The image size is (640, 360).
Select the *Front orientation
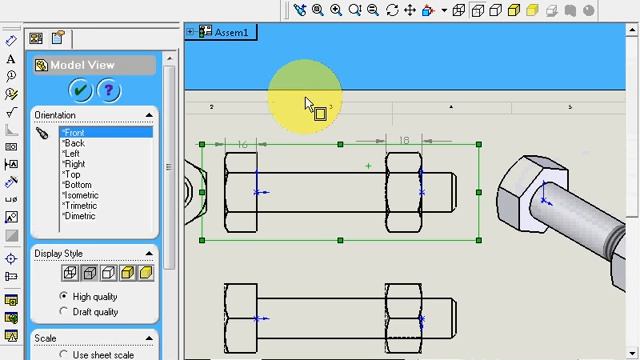click(106, 132)
